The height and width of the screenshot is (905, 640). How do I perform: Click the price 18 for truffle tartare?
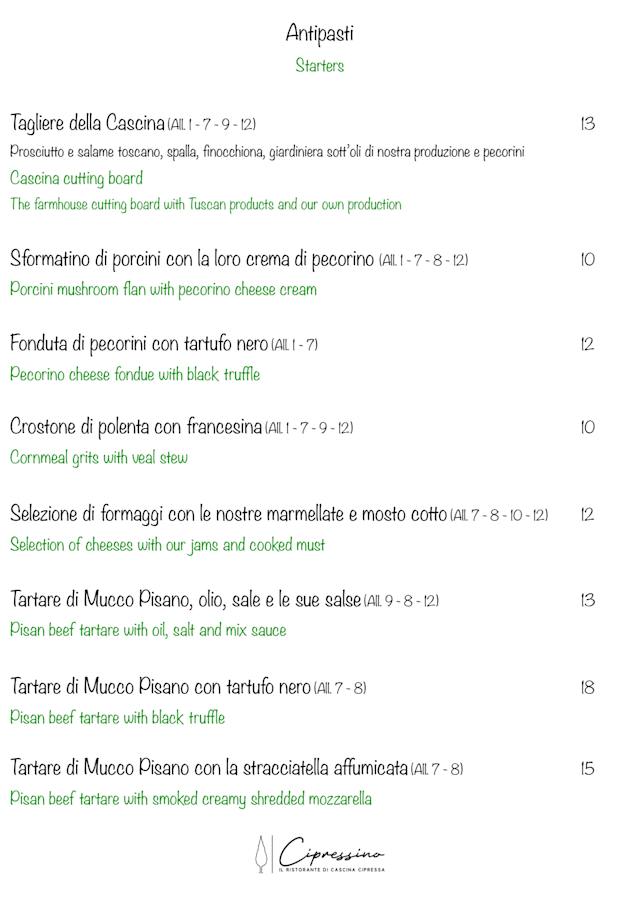pos(587,687)
